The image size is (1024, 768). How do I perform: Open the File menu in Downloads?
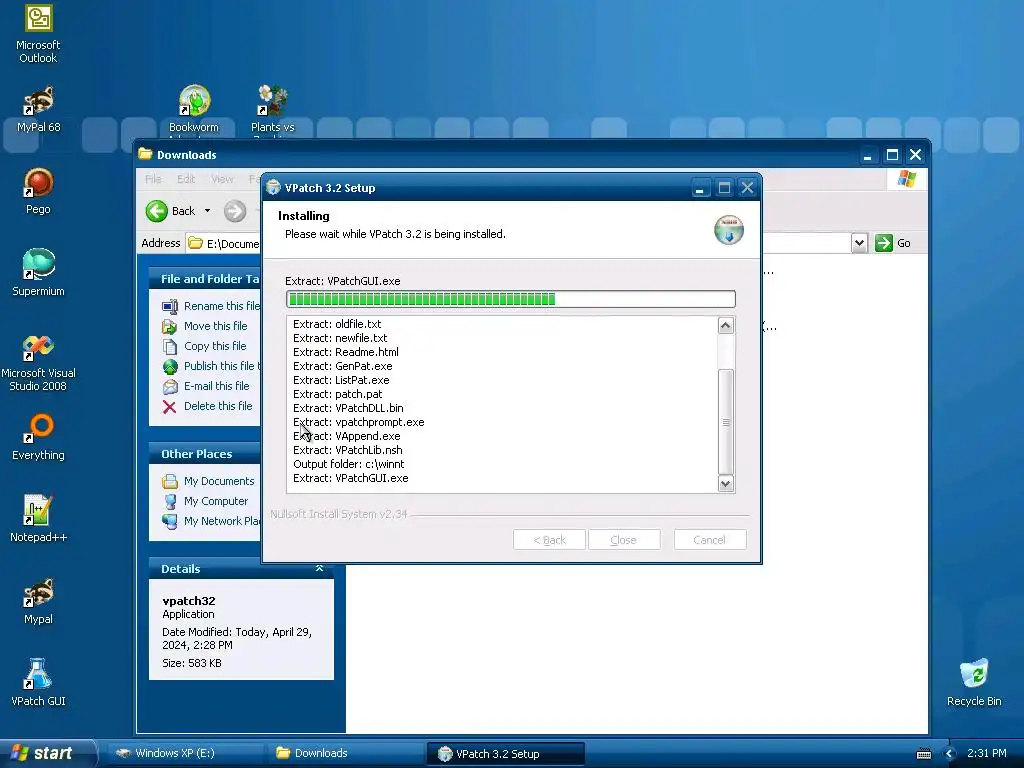pos(153,179)
